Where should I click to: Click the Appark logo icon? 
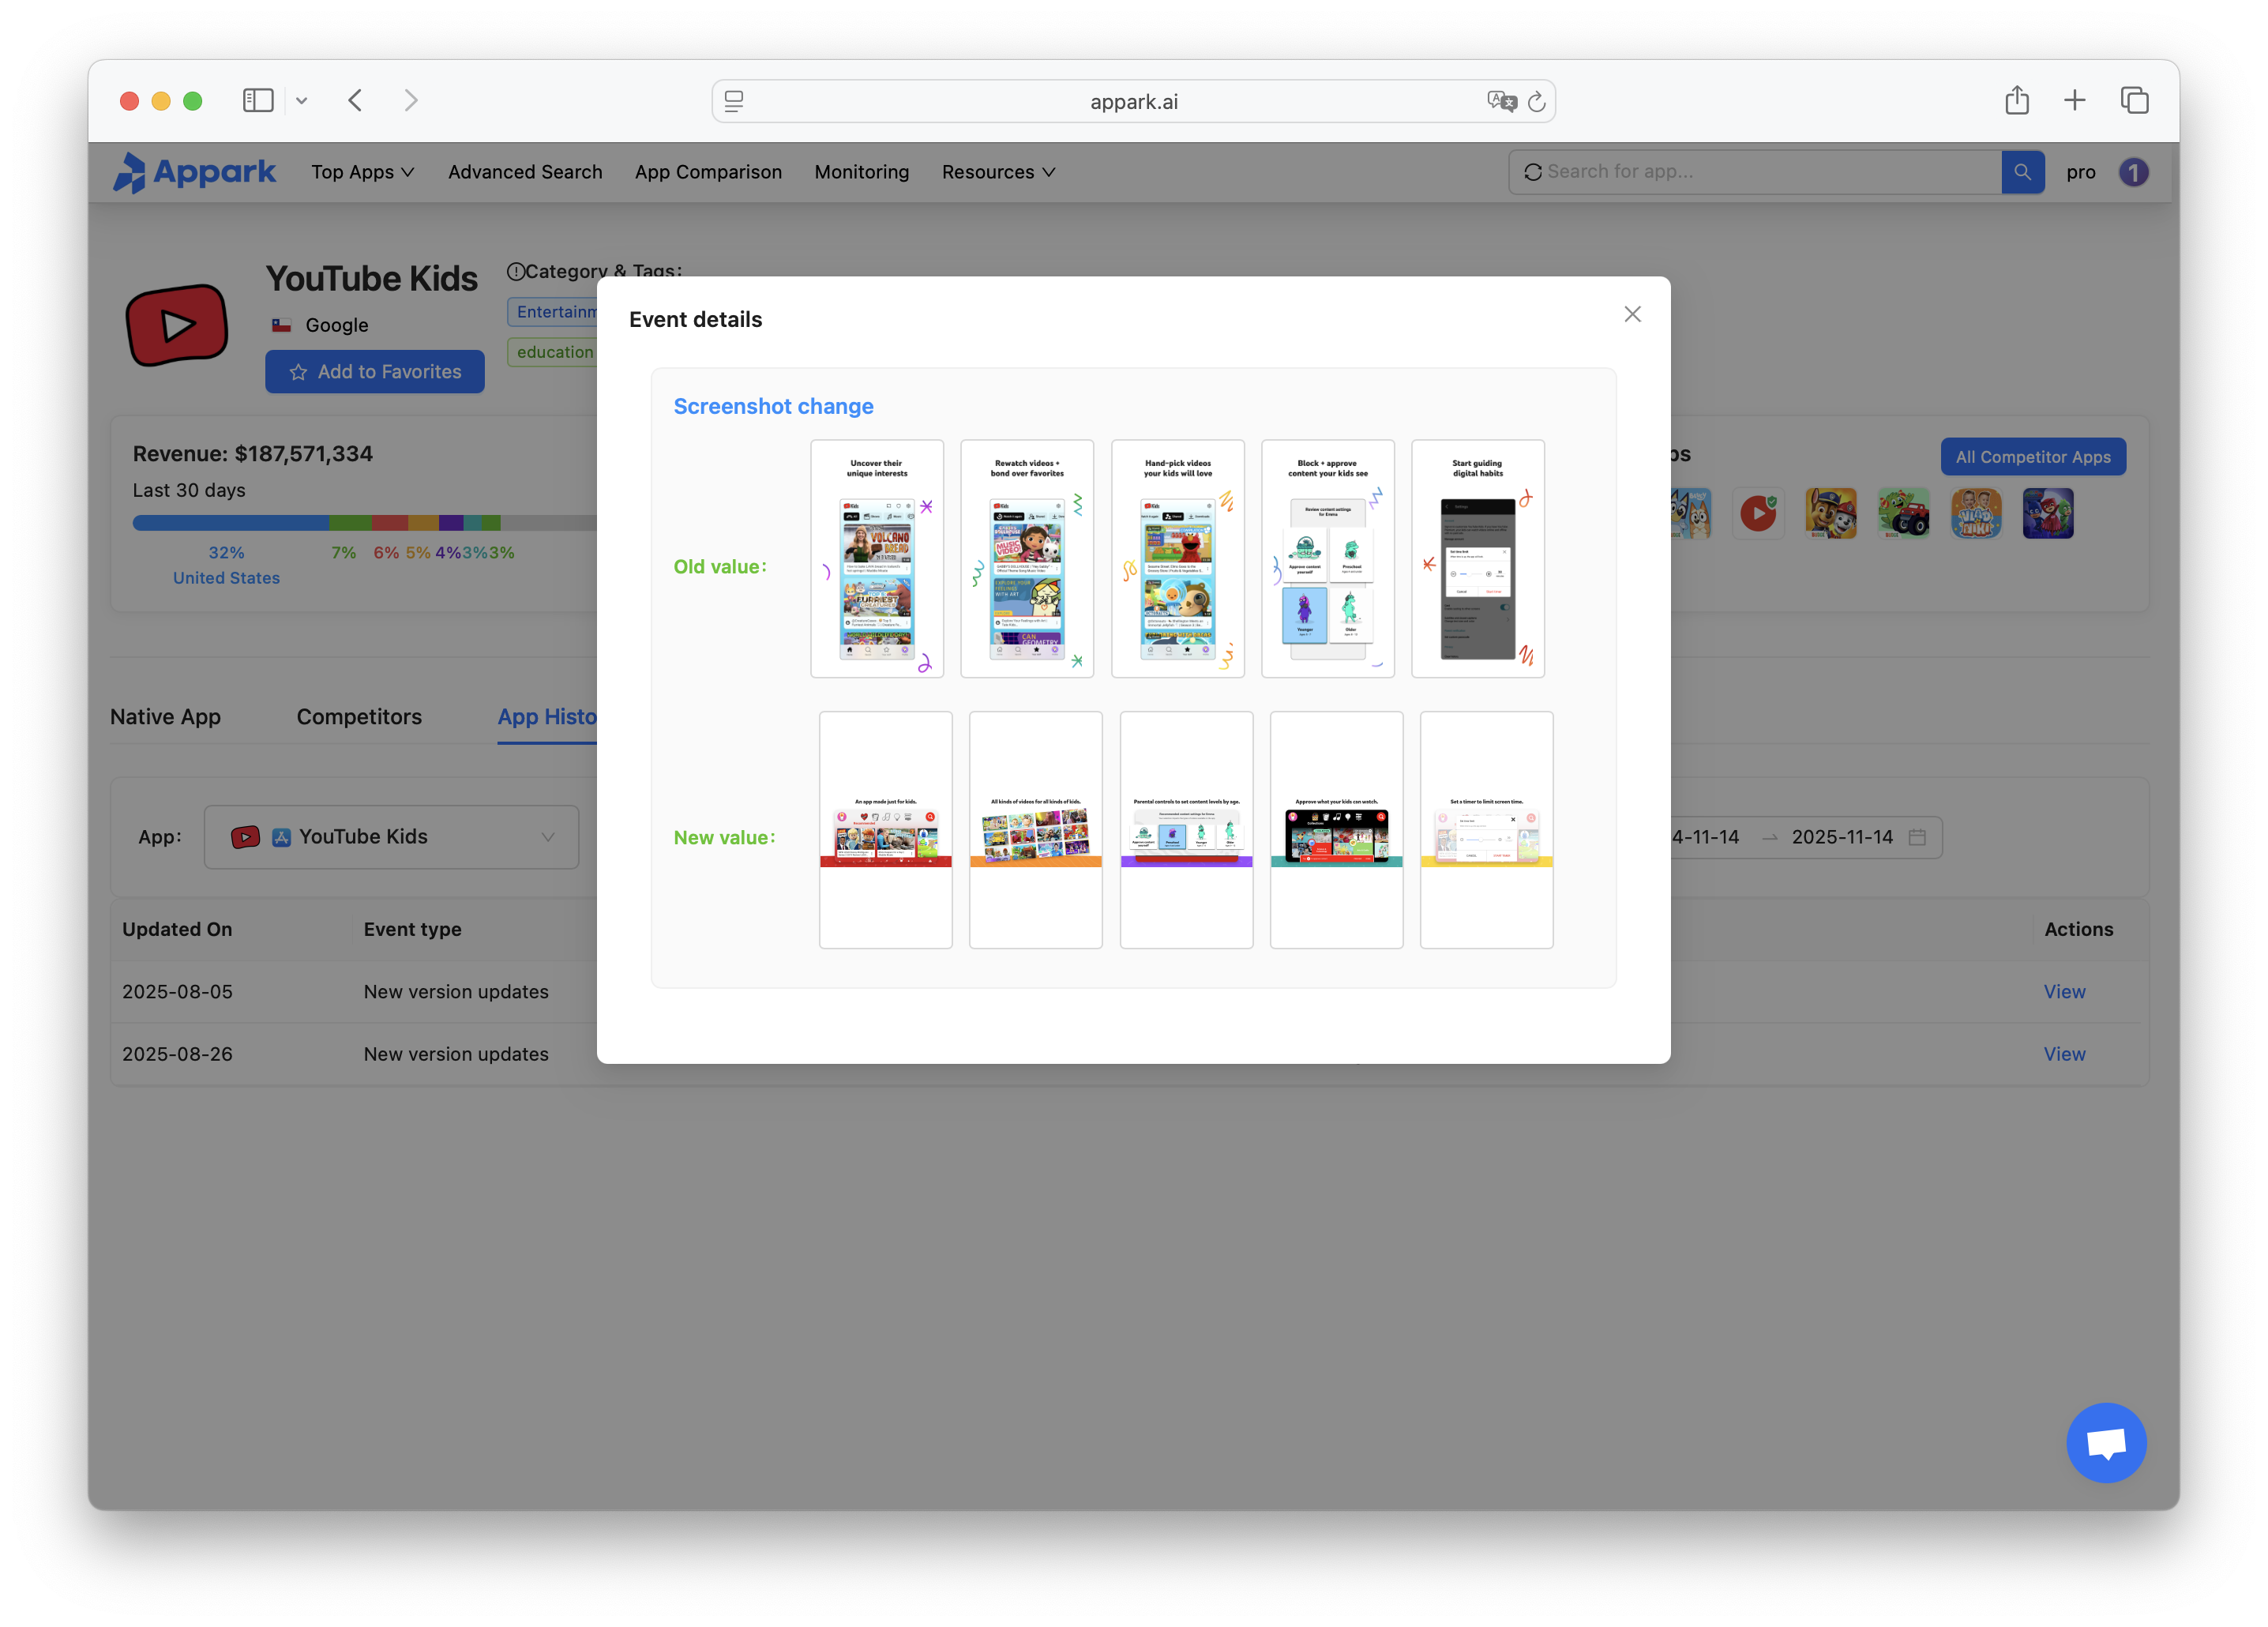[x=133, y=172]
